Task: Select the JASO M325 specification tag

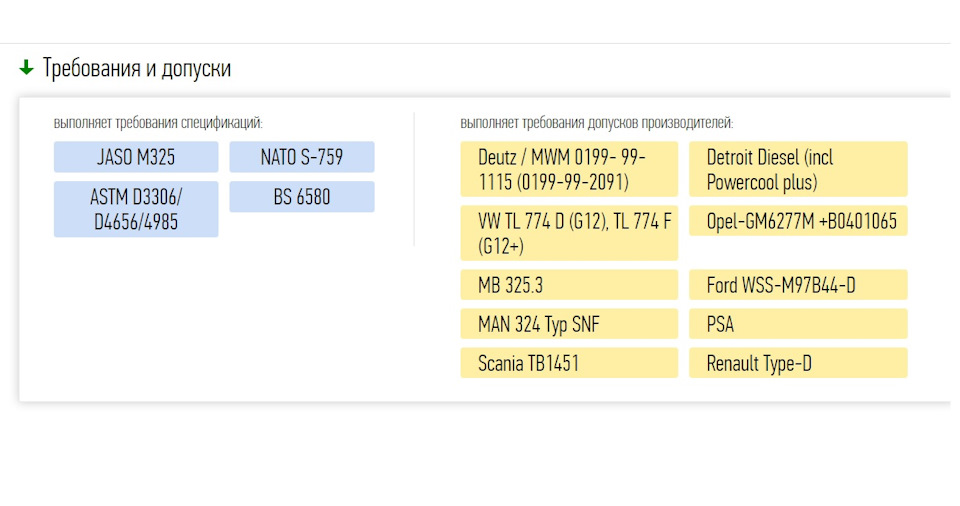Action: 136,157
